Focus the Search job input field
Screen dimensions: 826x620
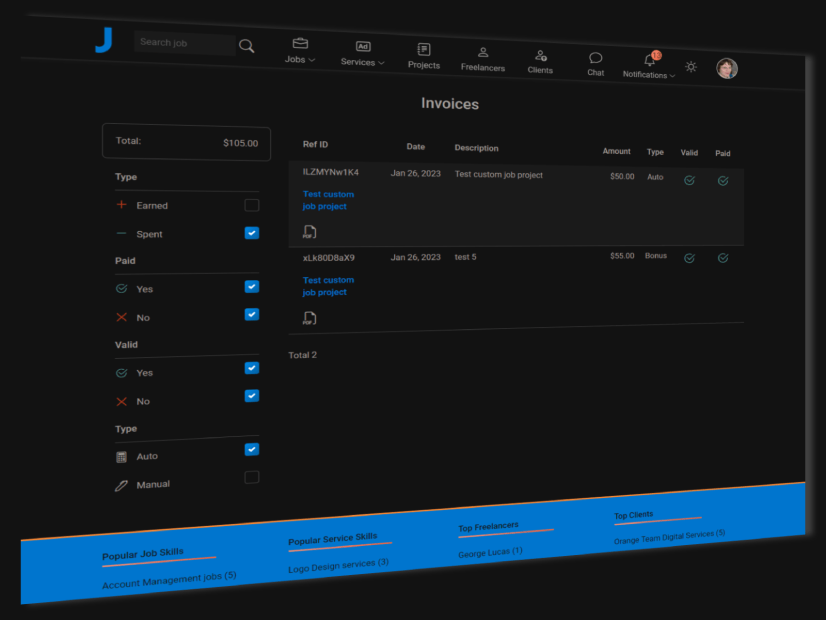(x=184, y=43)
